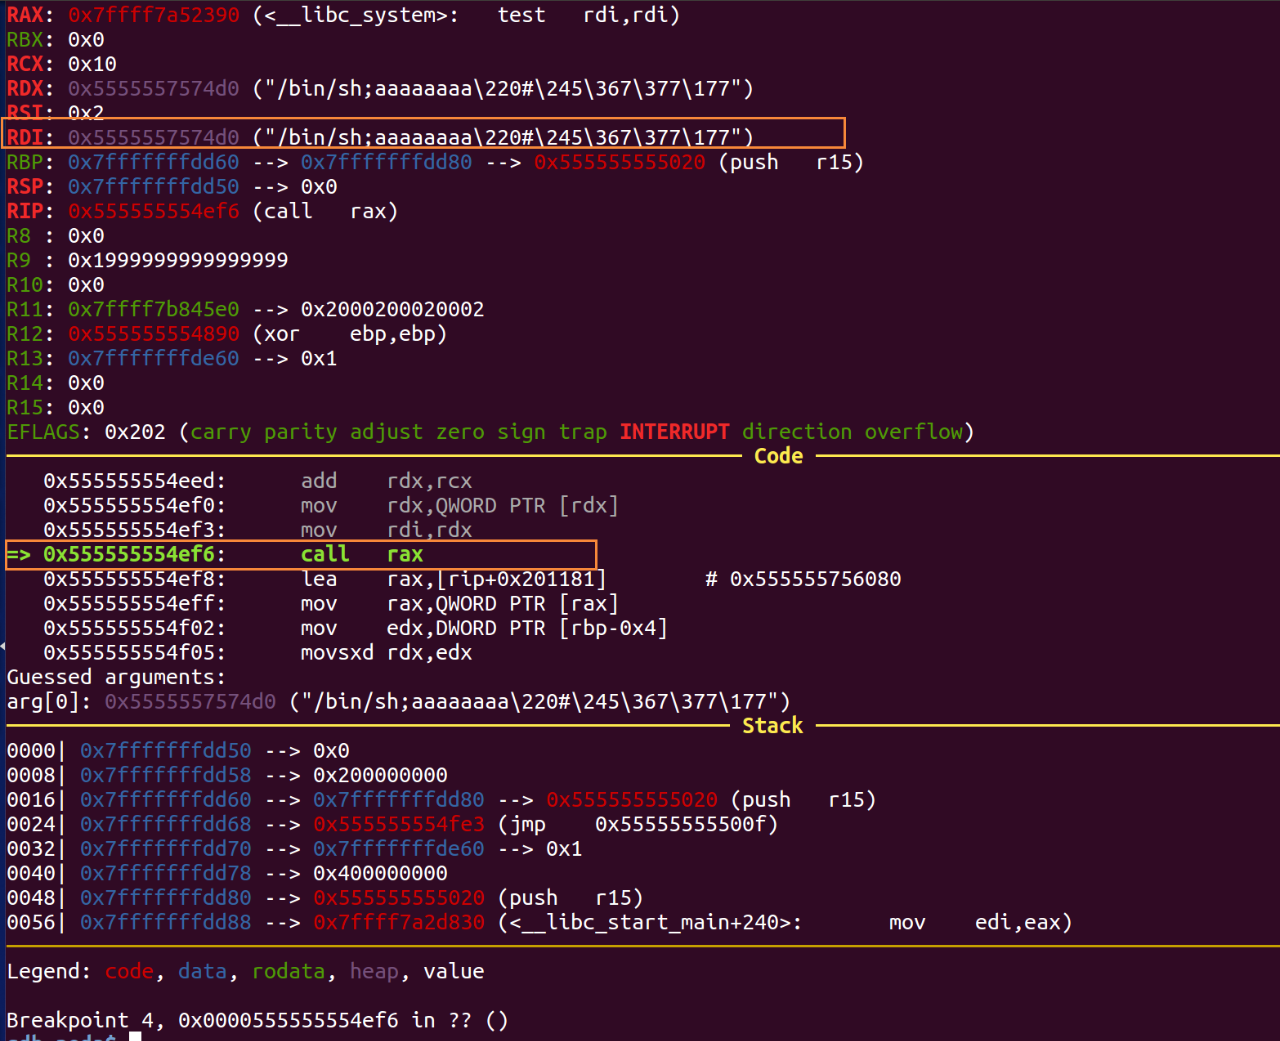The height and width of the screenshot is (1041, 1280).
Task: Click the current instruction call rax line
Action: 300,554
